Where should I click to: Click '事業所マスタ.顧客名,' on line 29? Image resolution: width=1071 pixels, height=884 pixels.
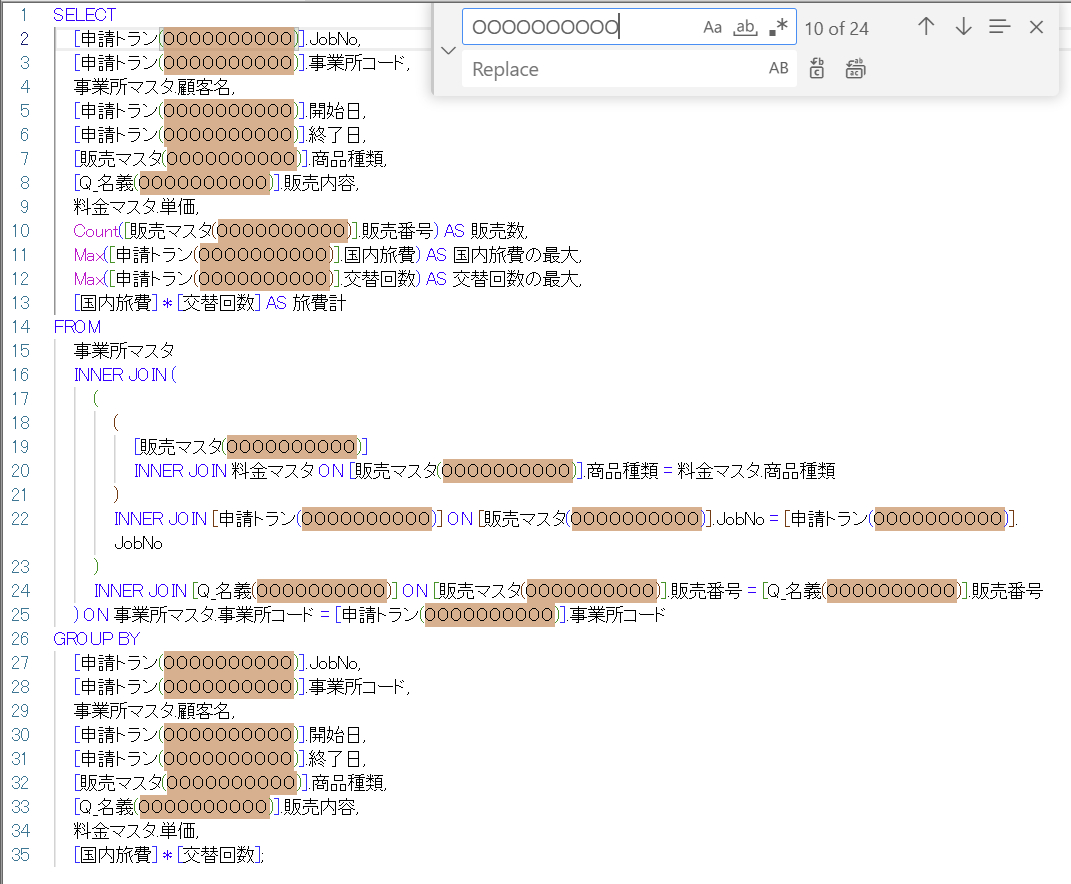pyautogui.click(x=154, y=710)
